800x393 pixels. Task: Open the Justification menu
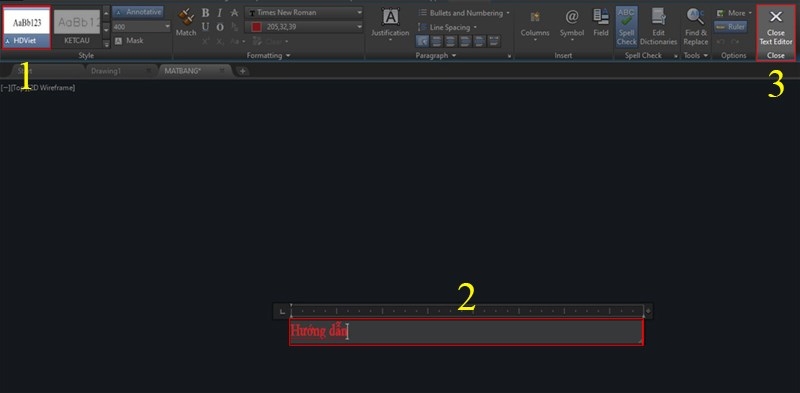(x=390, y=24)
